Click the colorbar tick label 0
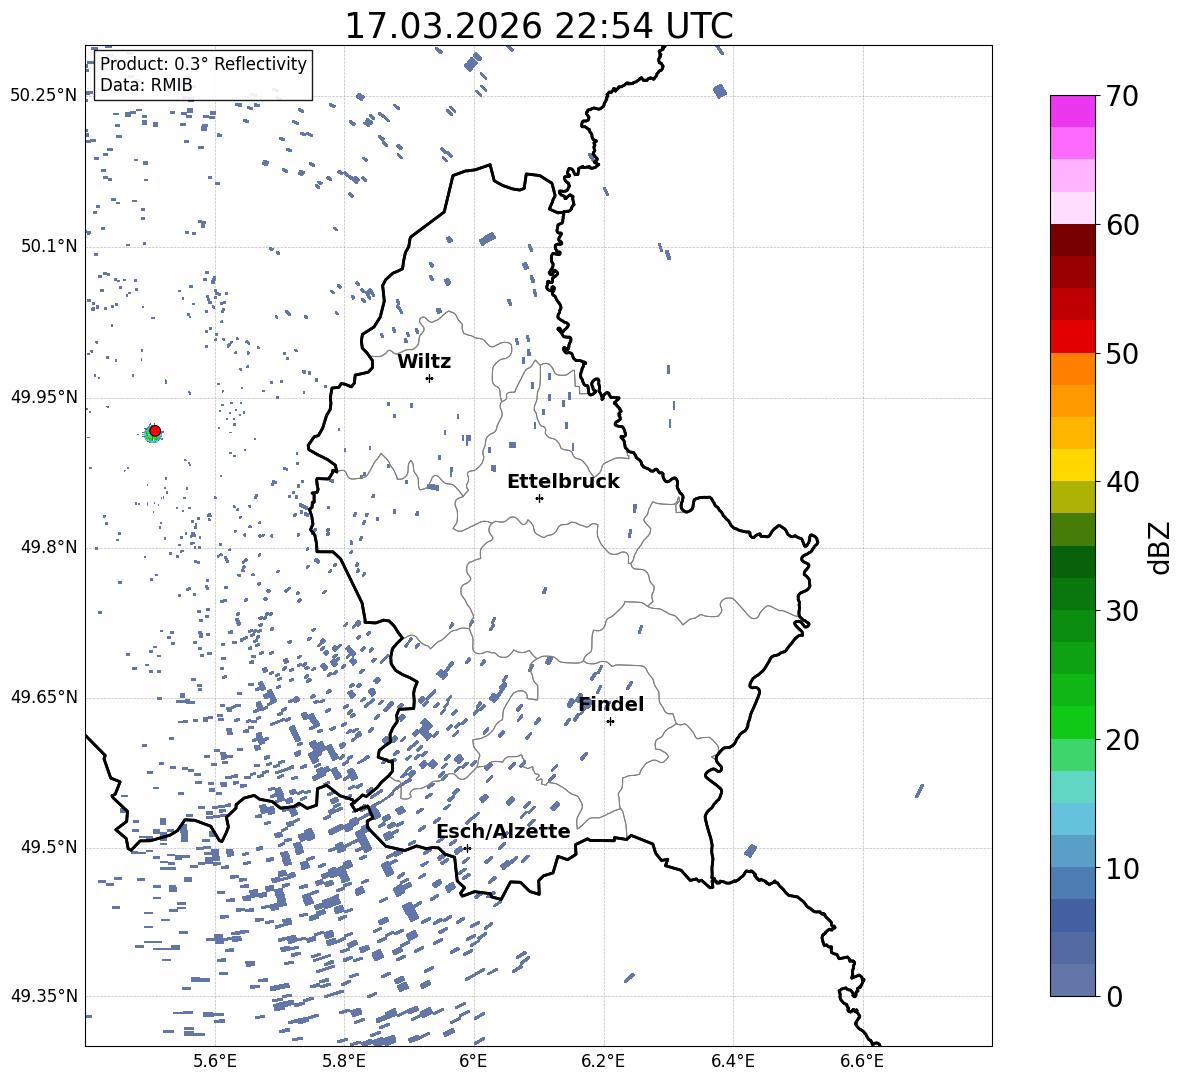 (x=1114, y=996)
